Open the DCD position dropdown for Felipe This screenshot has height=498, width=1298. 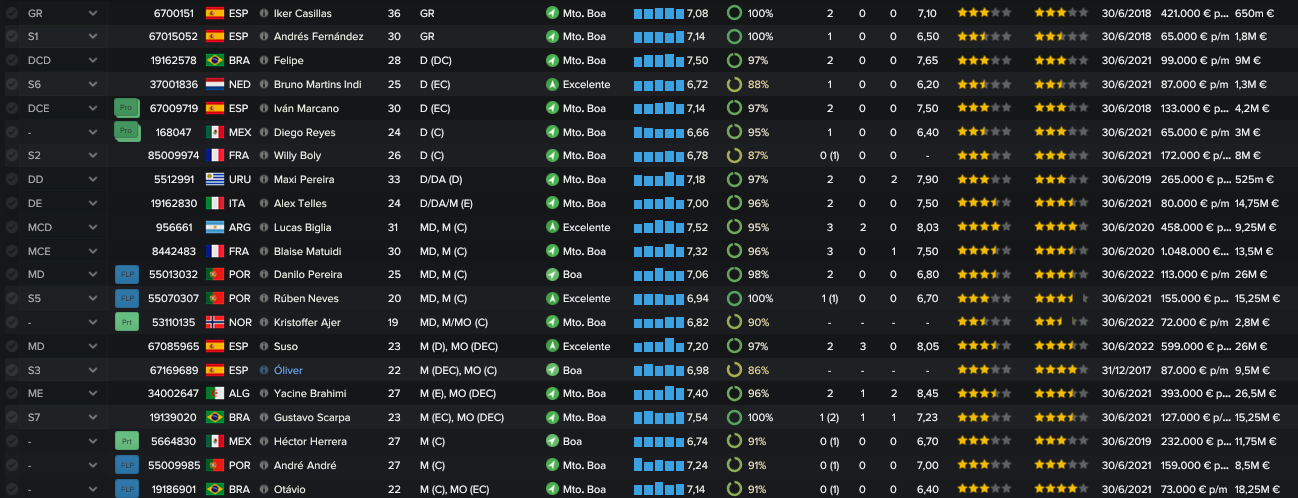[93, 60]
